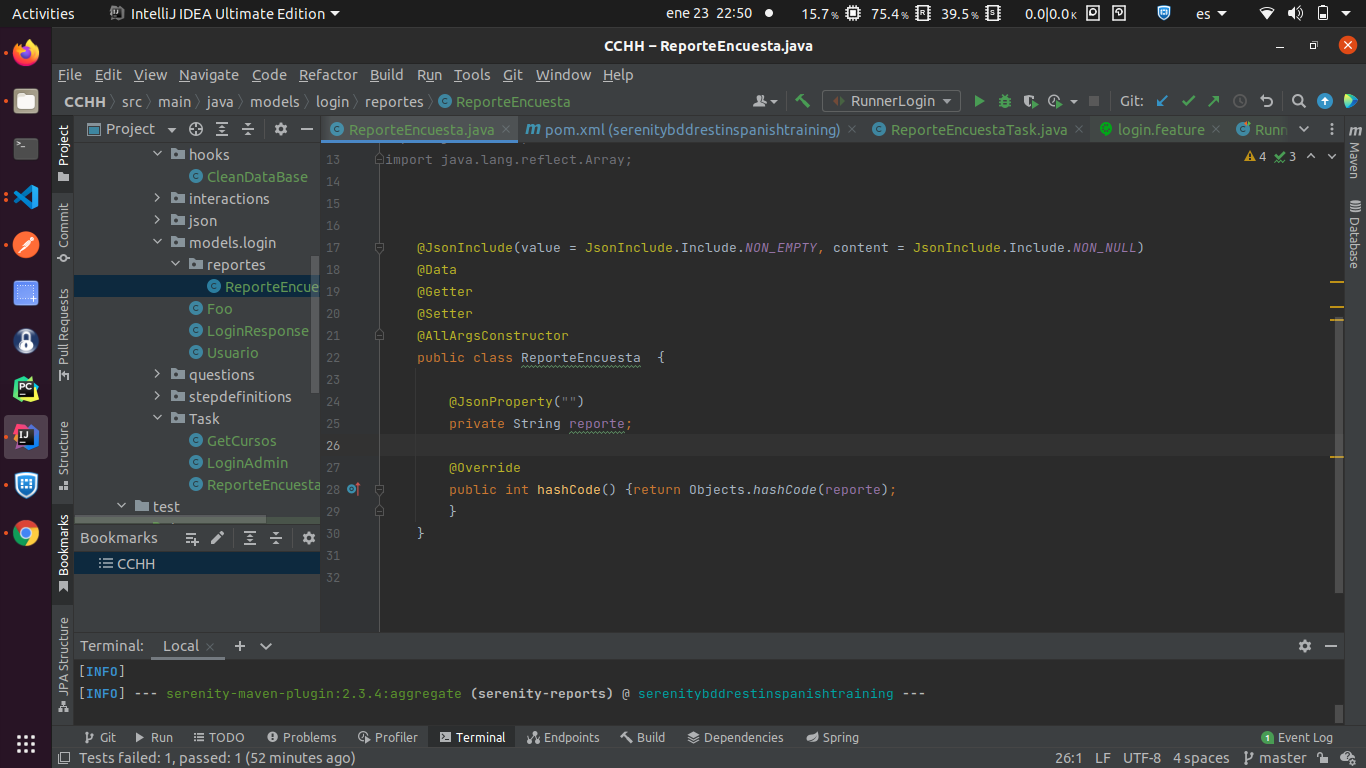Update project from Git
This screenshot has width=1366, height=768.
[1162, 101]
